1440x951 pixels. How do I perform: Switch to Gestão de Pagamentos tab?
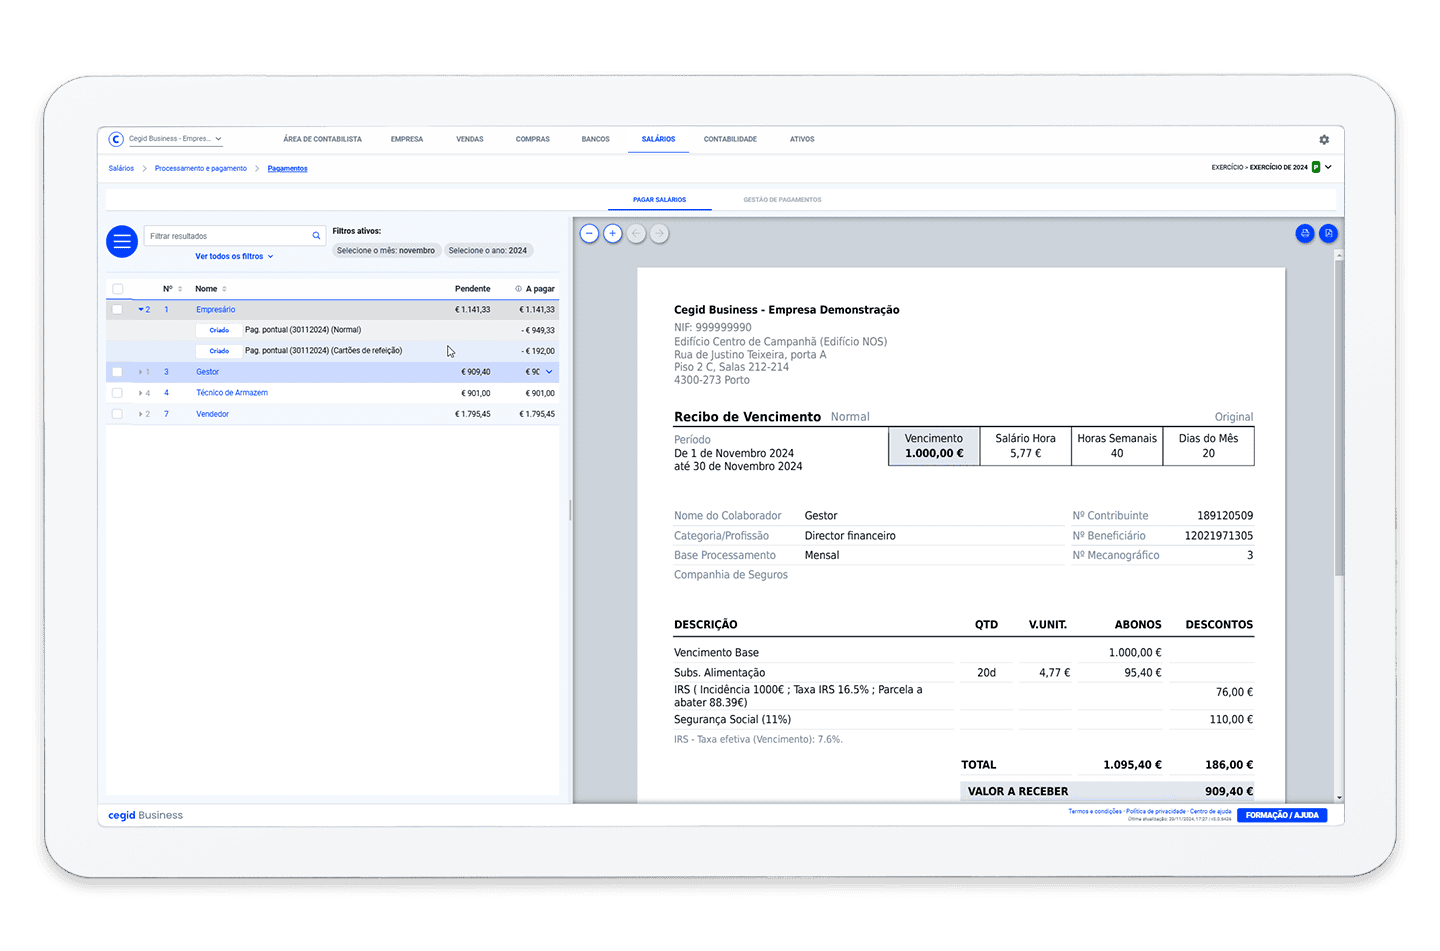click(782, 200)
